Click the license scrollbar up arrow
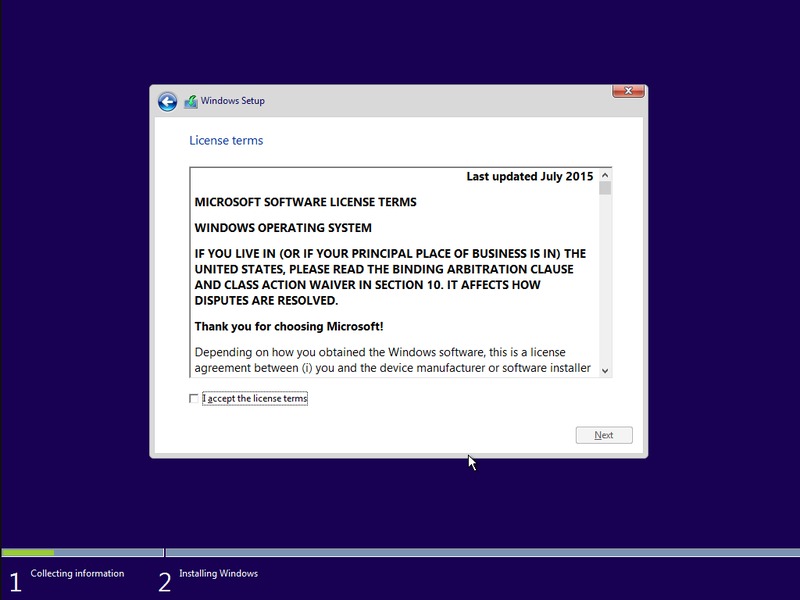This screenshot has height=600, width=800. (x=605, y=175)
